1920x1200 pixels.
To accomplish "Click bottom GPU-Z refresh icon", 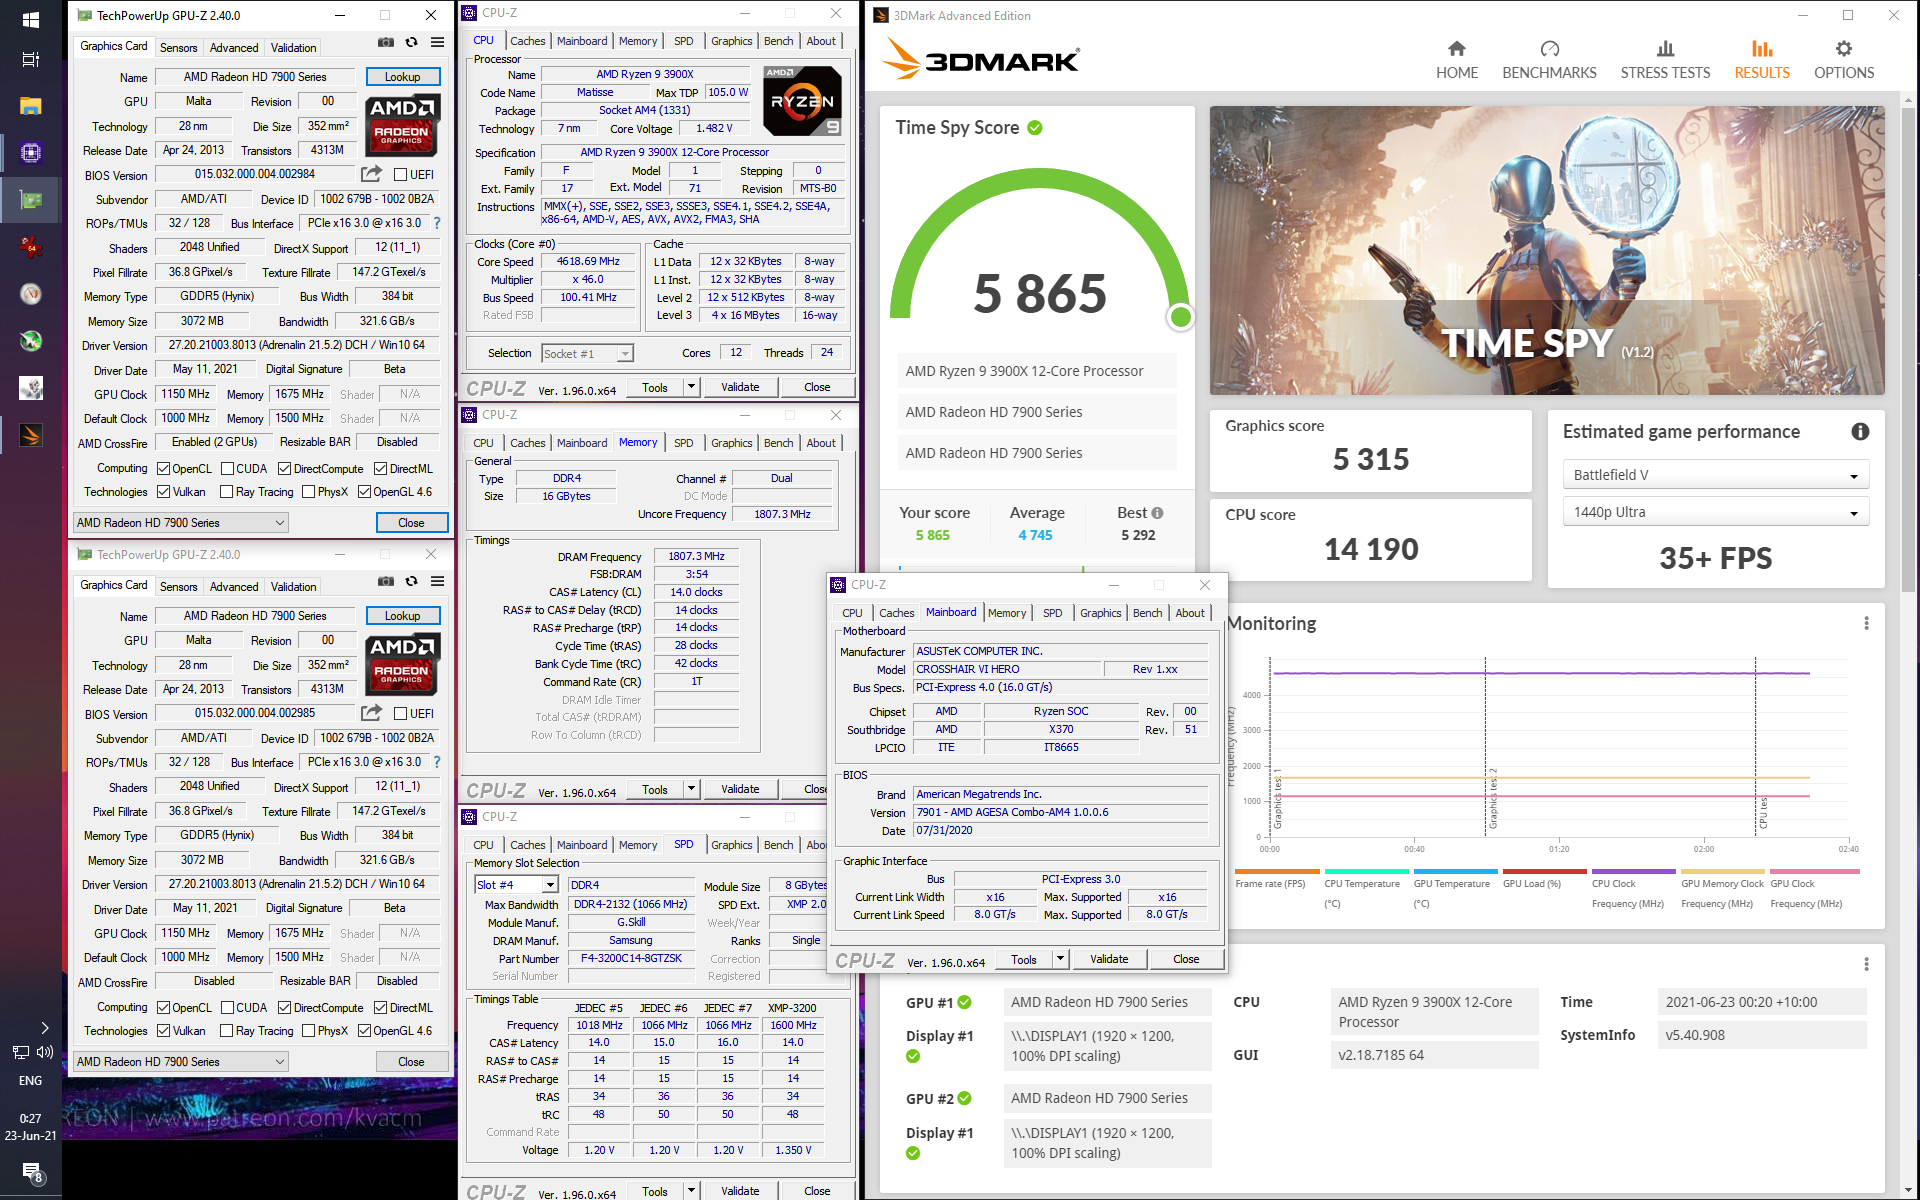I will click(x=411, y=582).
